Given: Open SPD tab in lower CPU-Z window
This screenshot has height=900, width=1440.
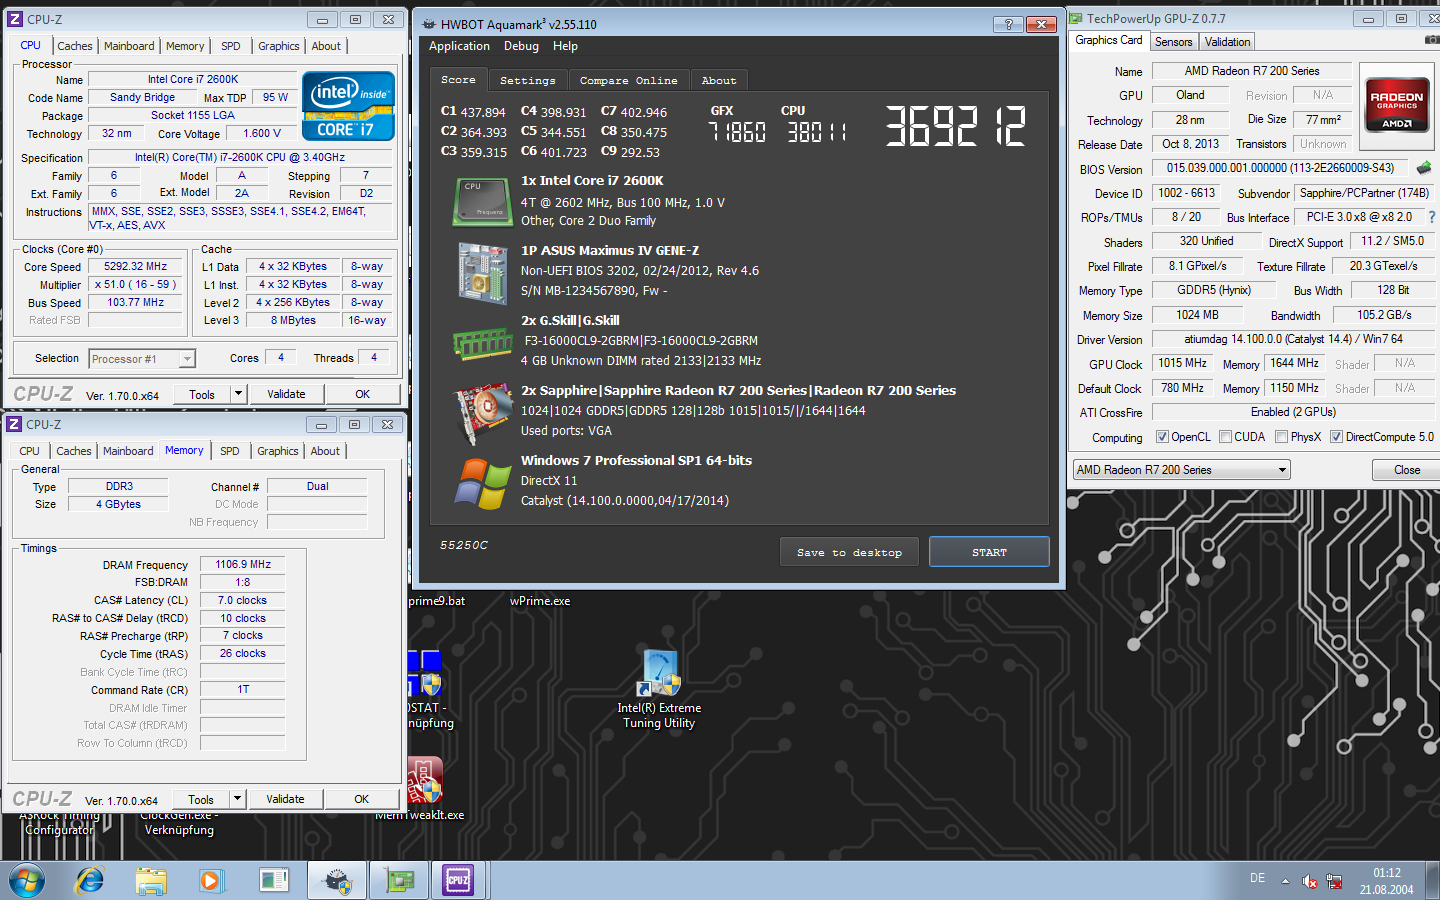Looking at the screenshot, I should pyautogui.click(x=230, y=451).
